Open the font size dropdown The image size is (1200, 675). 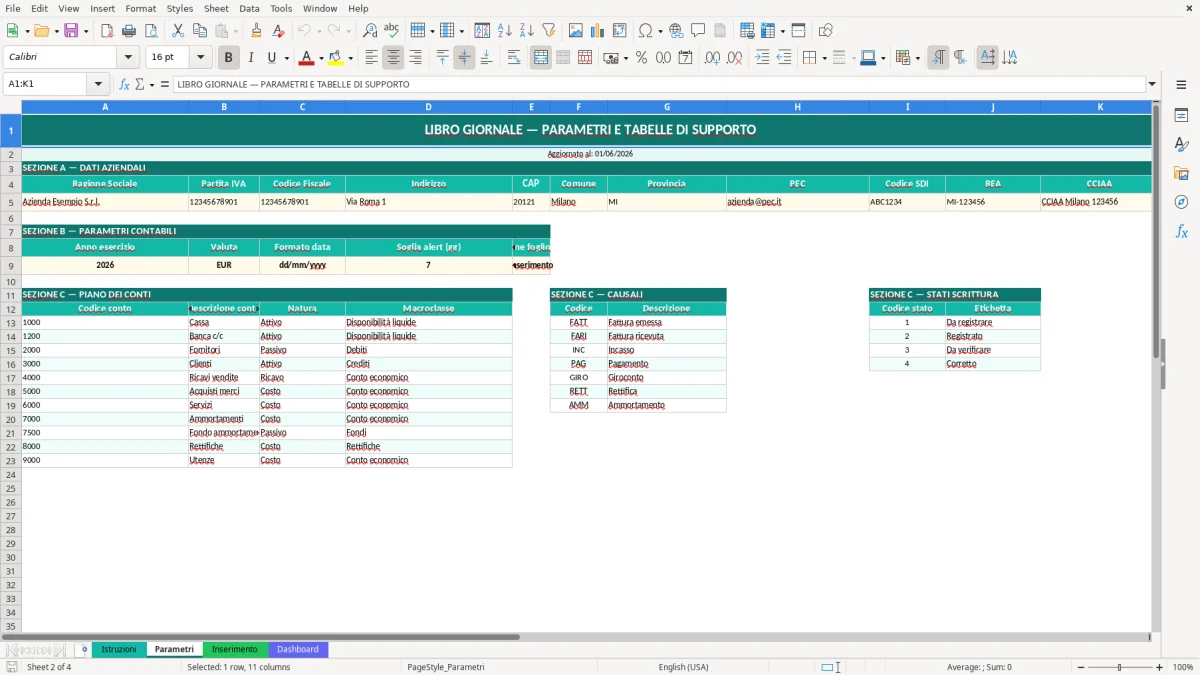[200, 58]
